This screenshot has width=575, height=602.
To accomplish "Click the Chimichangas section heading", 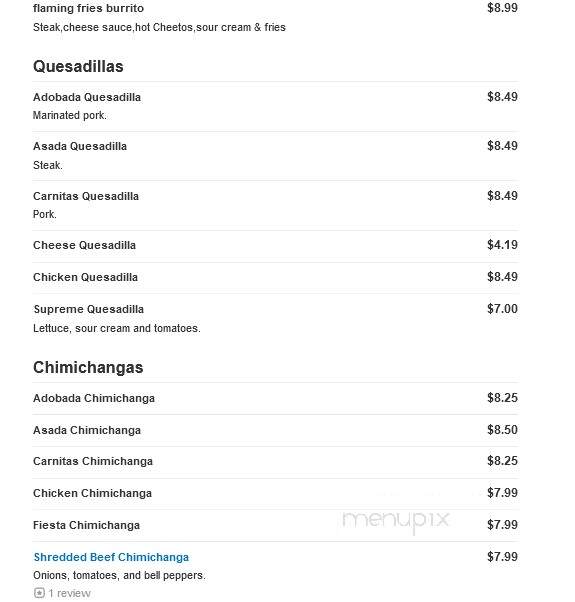I will (88, 367).
